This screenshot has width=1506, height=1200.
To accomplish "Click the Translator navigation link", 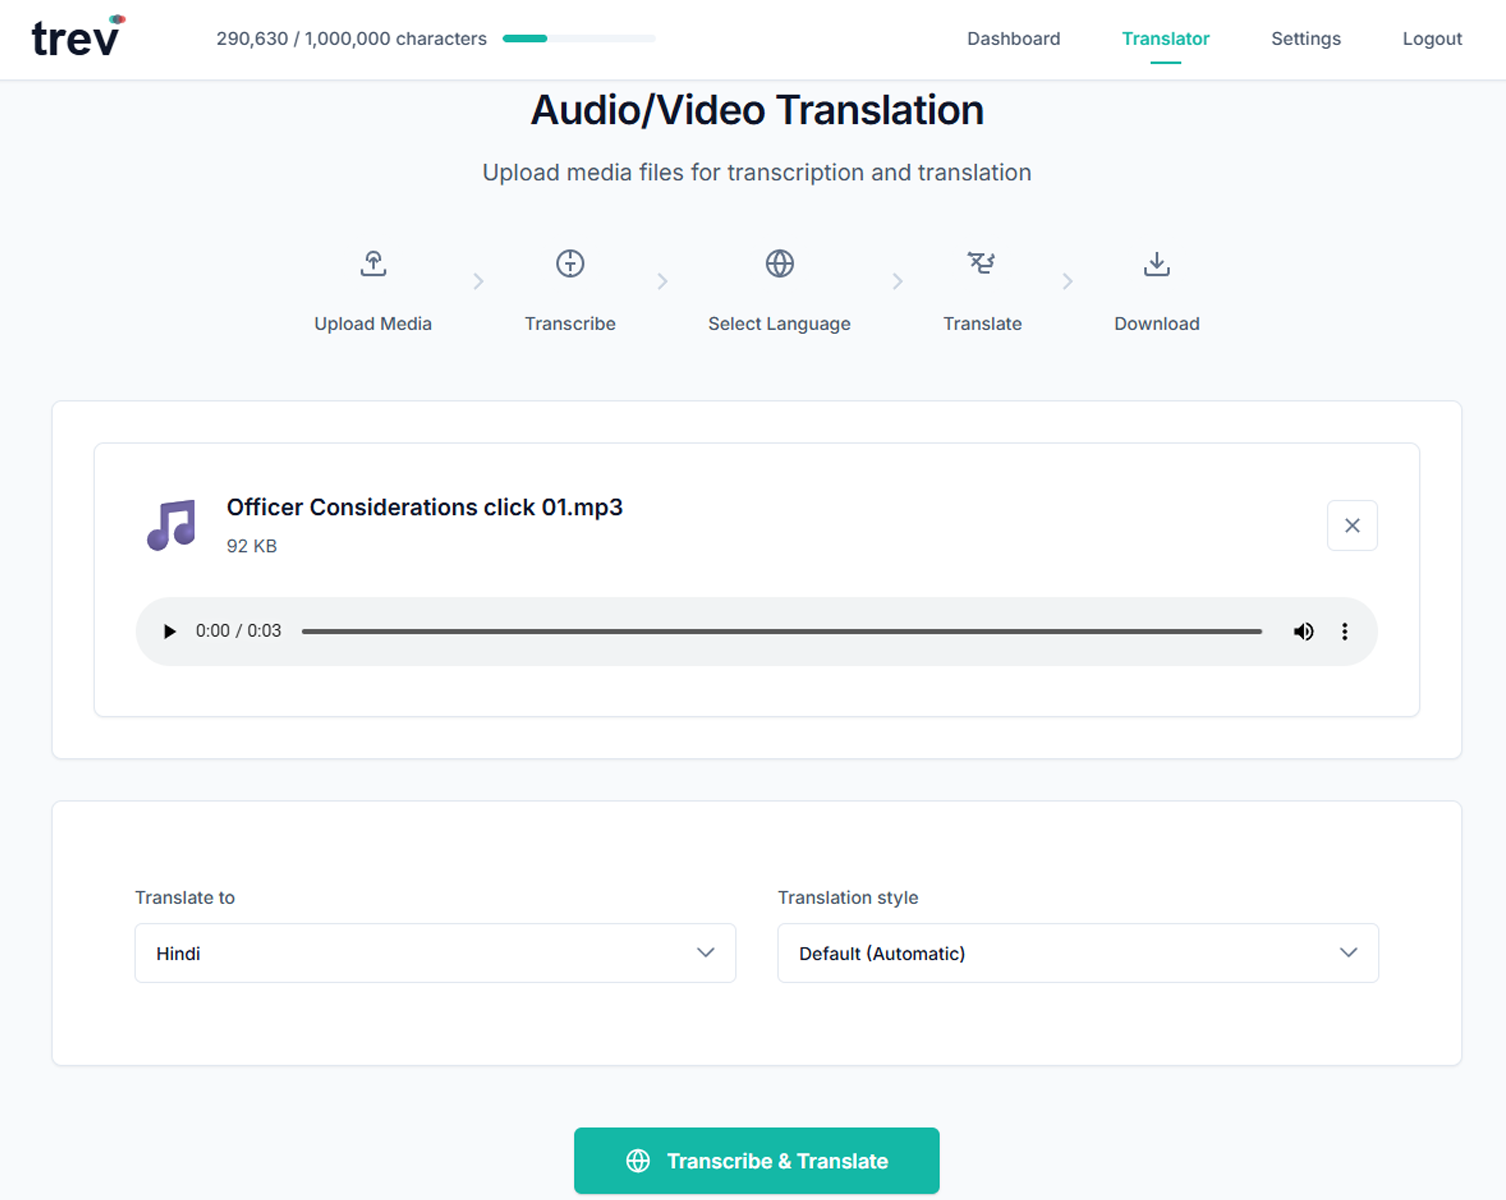I will coord(1165,38).
